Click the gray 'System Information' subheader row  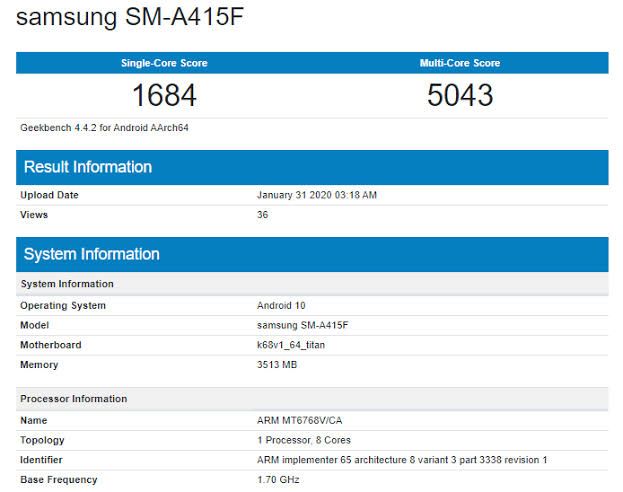pos(312,284)
